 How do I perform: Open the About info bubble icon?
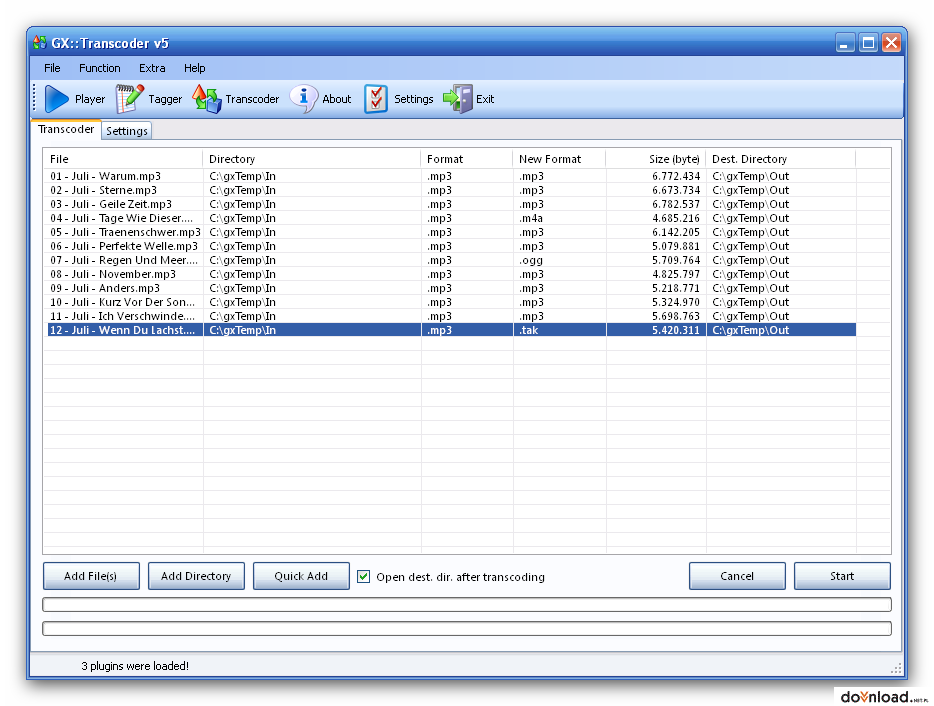(x=303, y=99)
